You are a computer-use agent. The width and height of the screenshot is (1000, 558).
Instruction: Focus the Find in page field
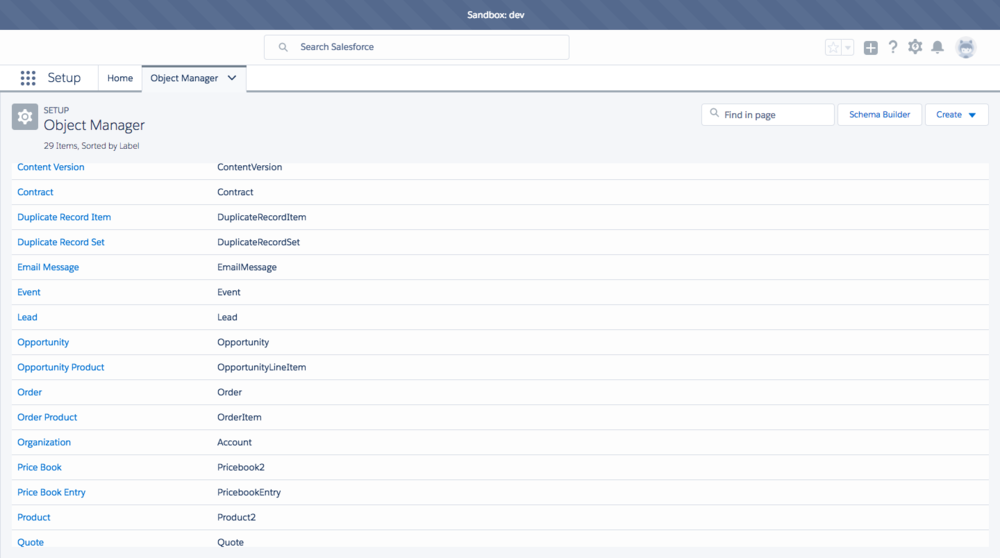click(x=768, y=115)
